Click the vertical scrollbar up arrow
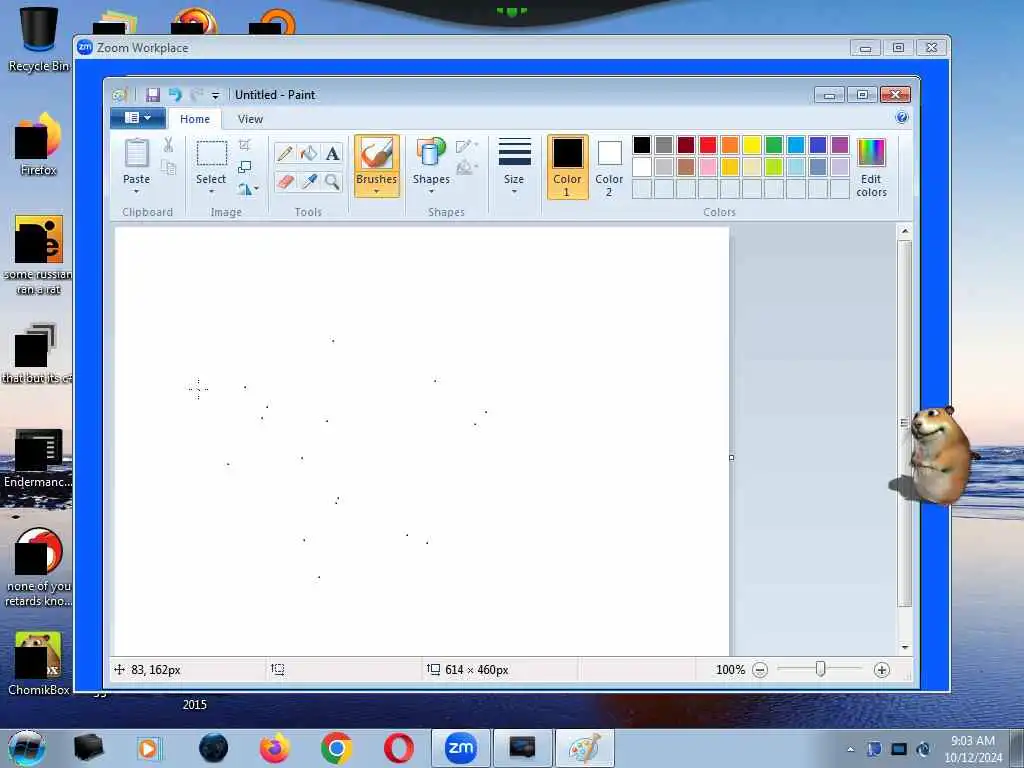 904,231
